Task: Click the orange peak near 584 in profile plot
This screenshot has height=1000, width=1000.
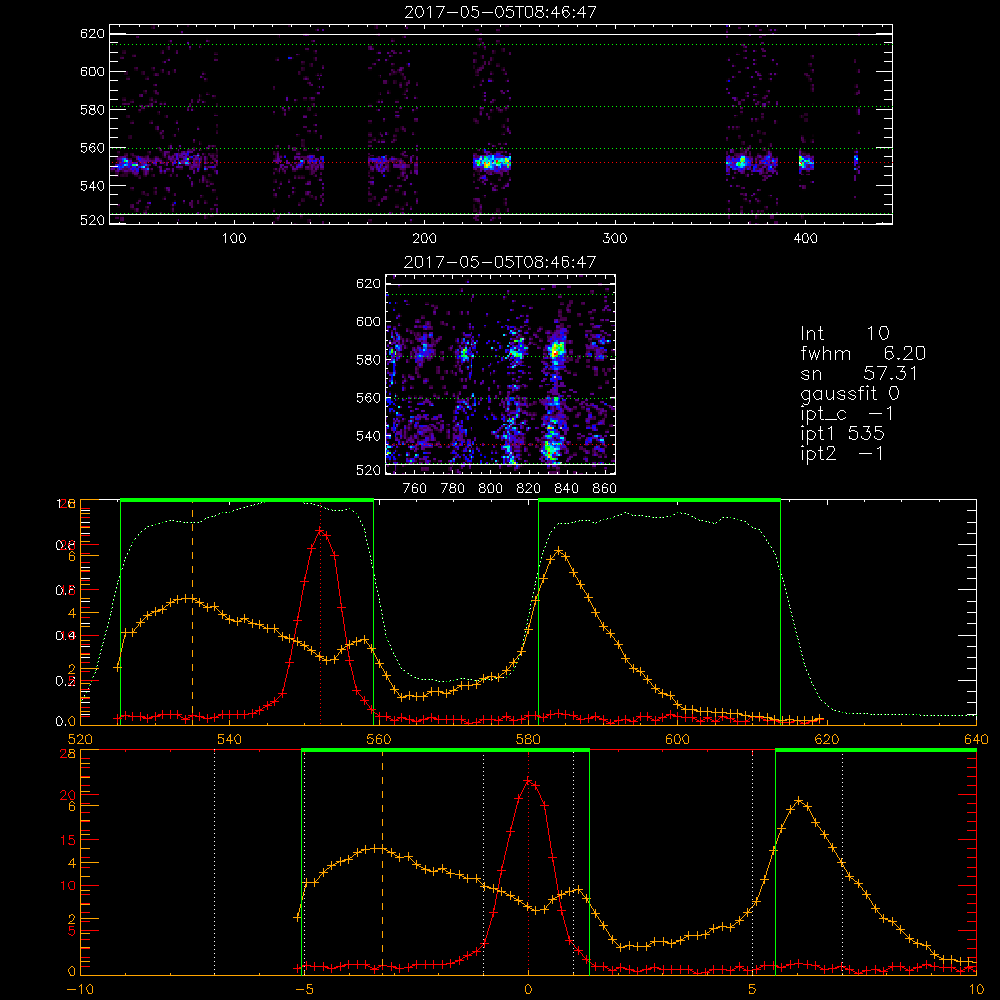Action: (x=559, y=550)
